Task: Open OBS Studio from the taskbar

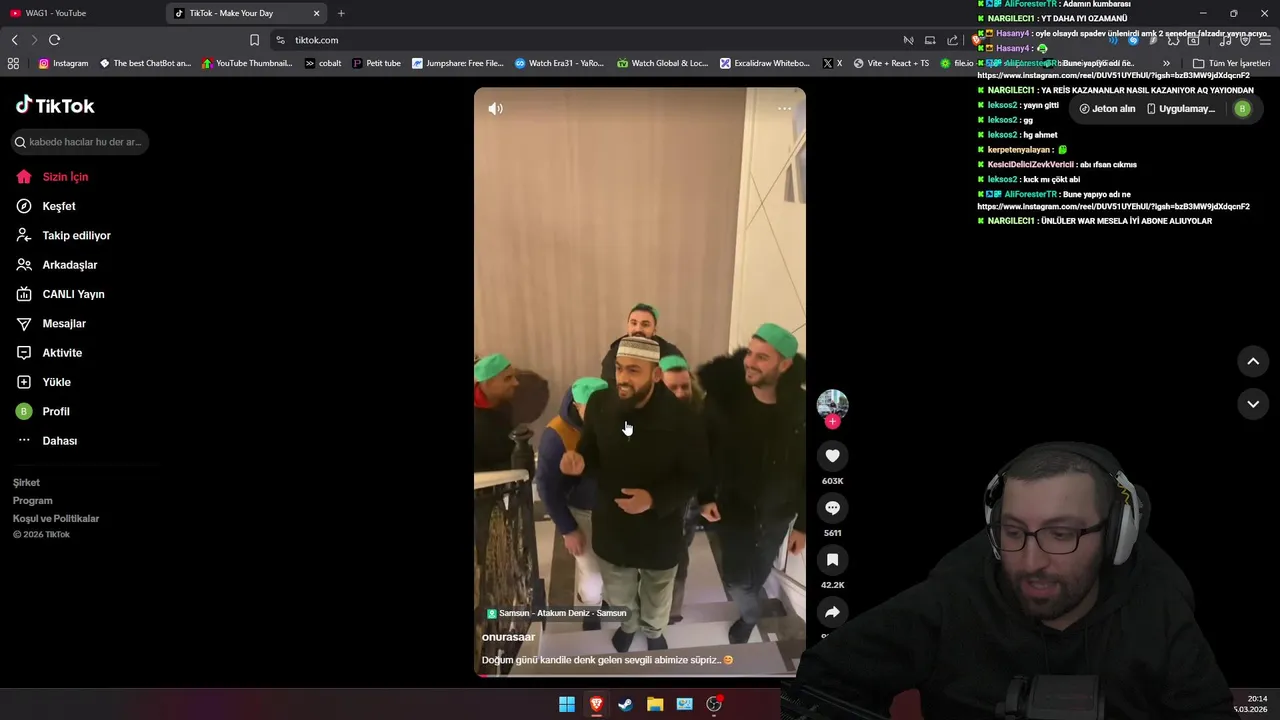Action: click(x=714, y=704)
